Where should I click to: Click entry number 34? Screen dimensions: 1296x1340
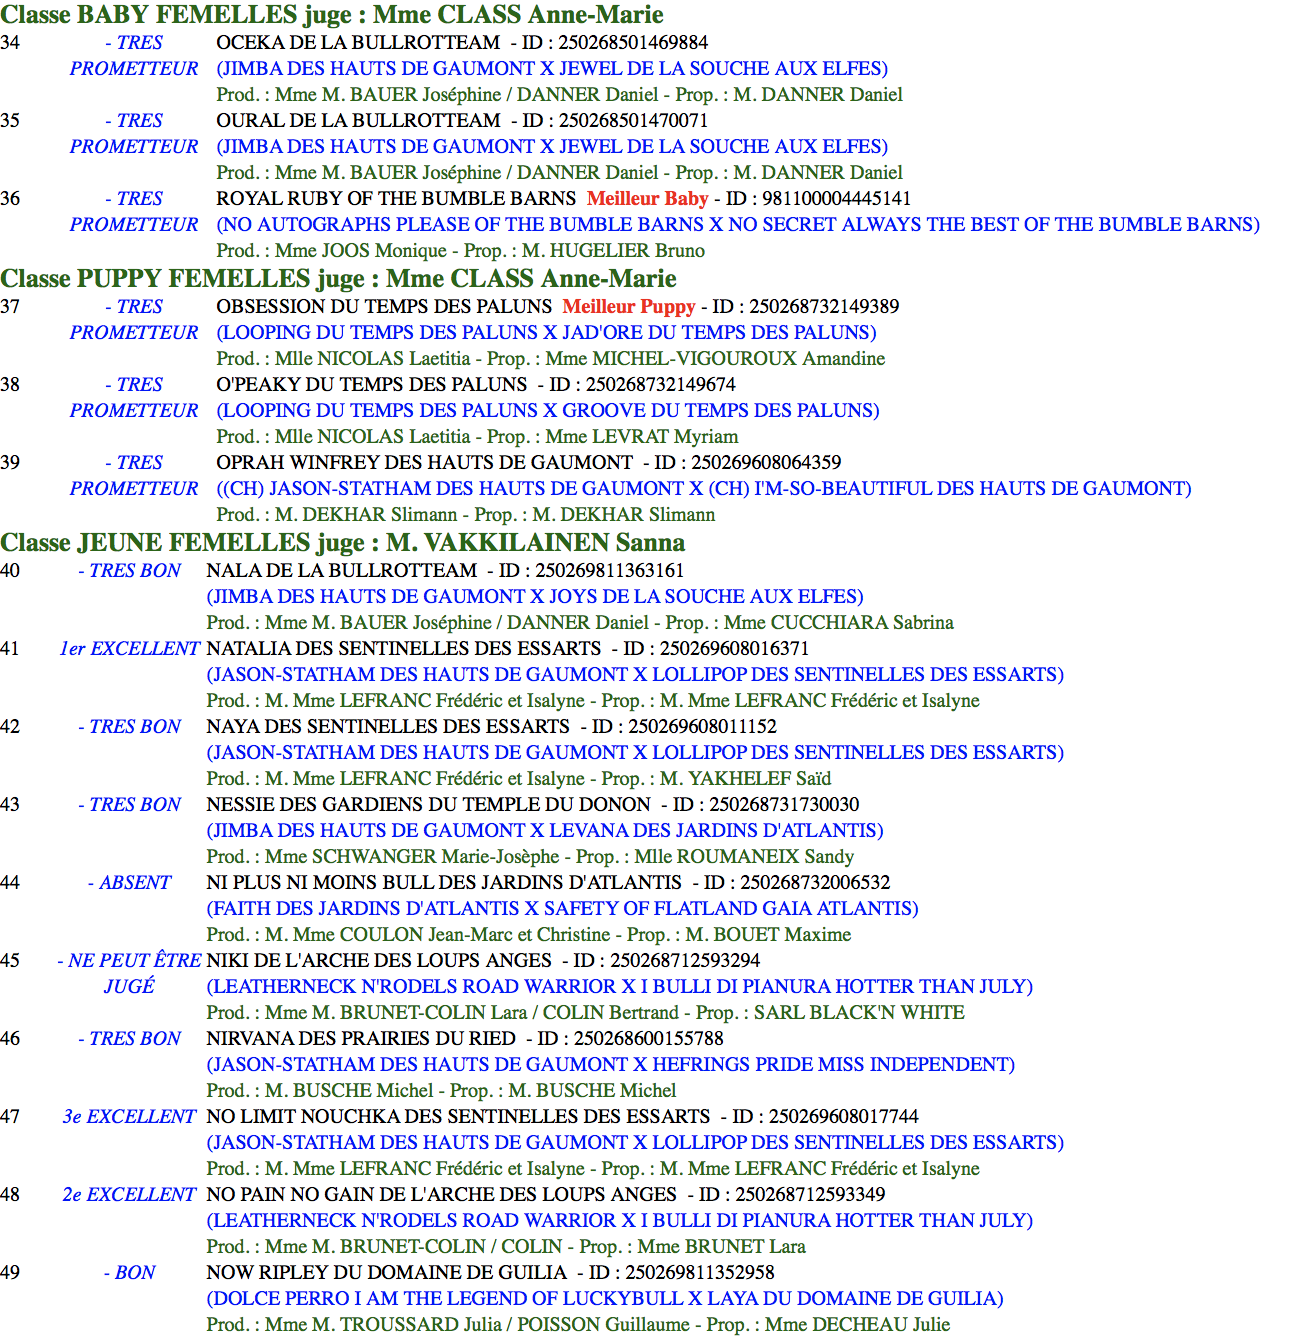tap(10, 42)
